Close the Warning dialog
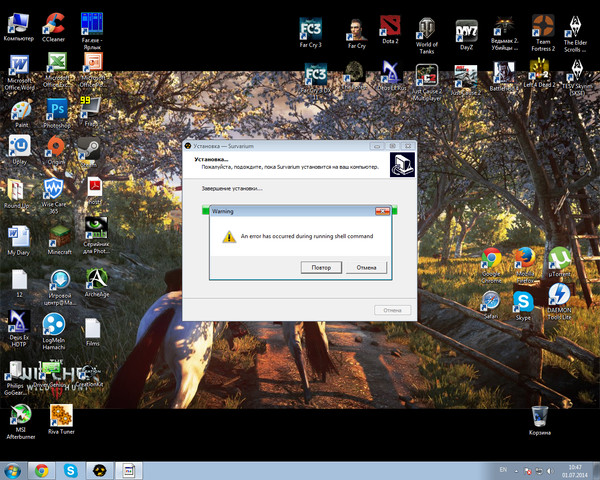 click(382, 211)
